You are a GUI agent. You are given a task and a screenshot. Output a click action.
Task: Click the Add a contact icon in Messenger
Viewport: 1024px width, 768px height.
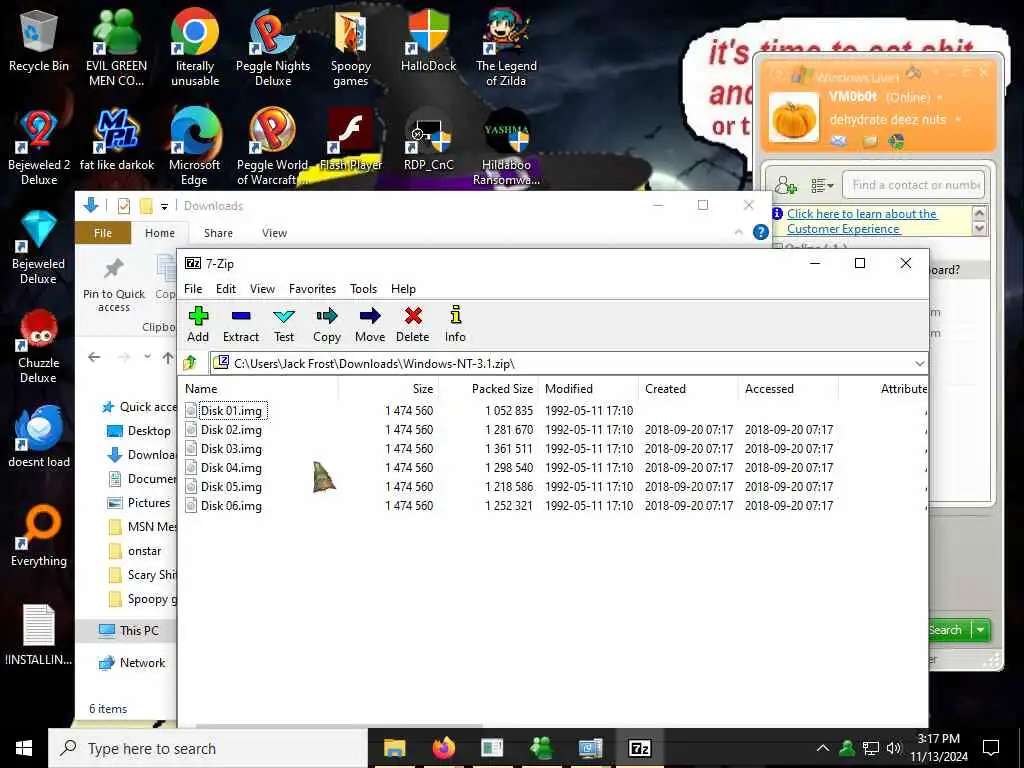click(x=785, y=185)
